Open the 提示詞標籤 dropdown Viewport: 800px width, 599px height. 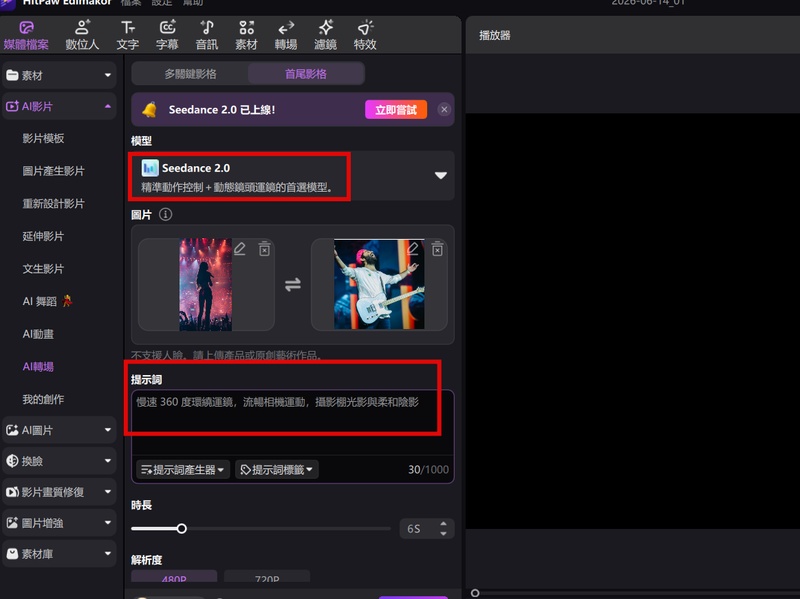[x=277, y=470]
